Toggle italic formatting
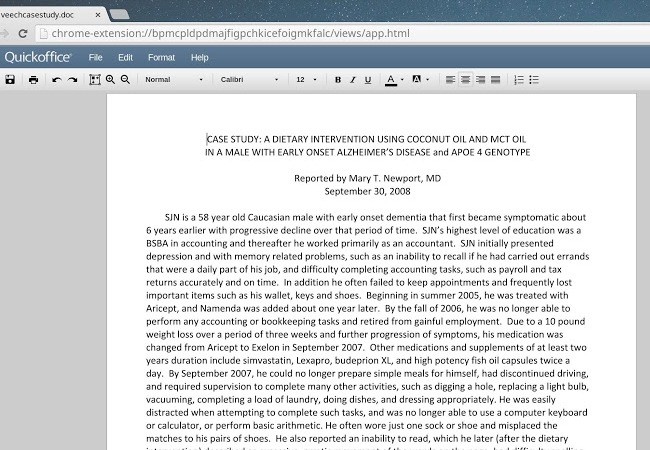The image size is (650, 450). 353,80
